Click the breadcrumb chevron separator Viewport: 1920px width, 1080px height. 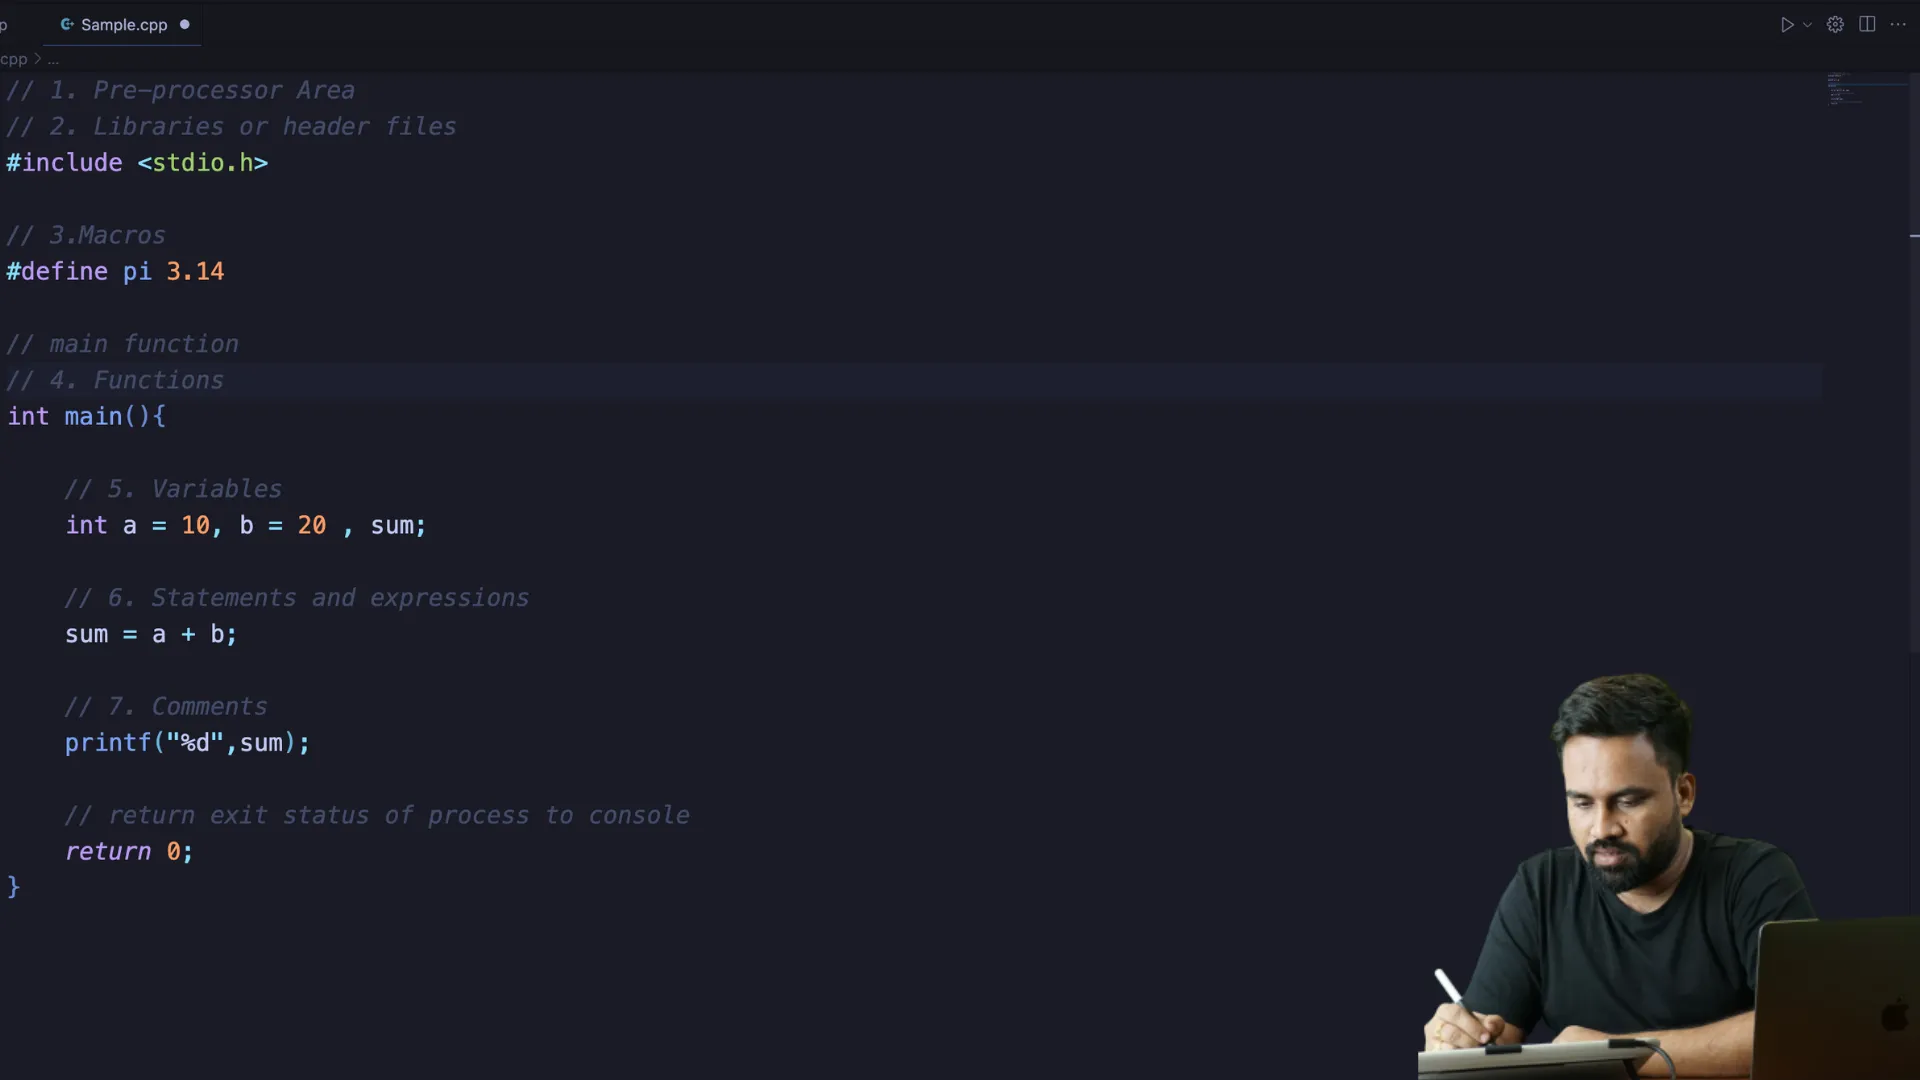[x=38, y=59]
